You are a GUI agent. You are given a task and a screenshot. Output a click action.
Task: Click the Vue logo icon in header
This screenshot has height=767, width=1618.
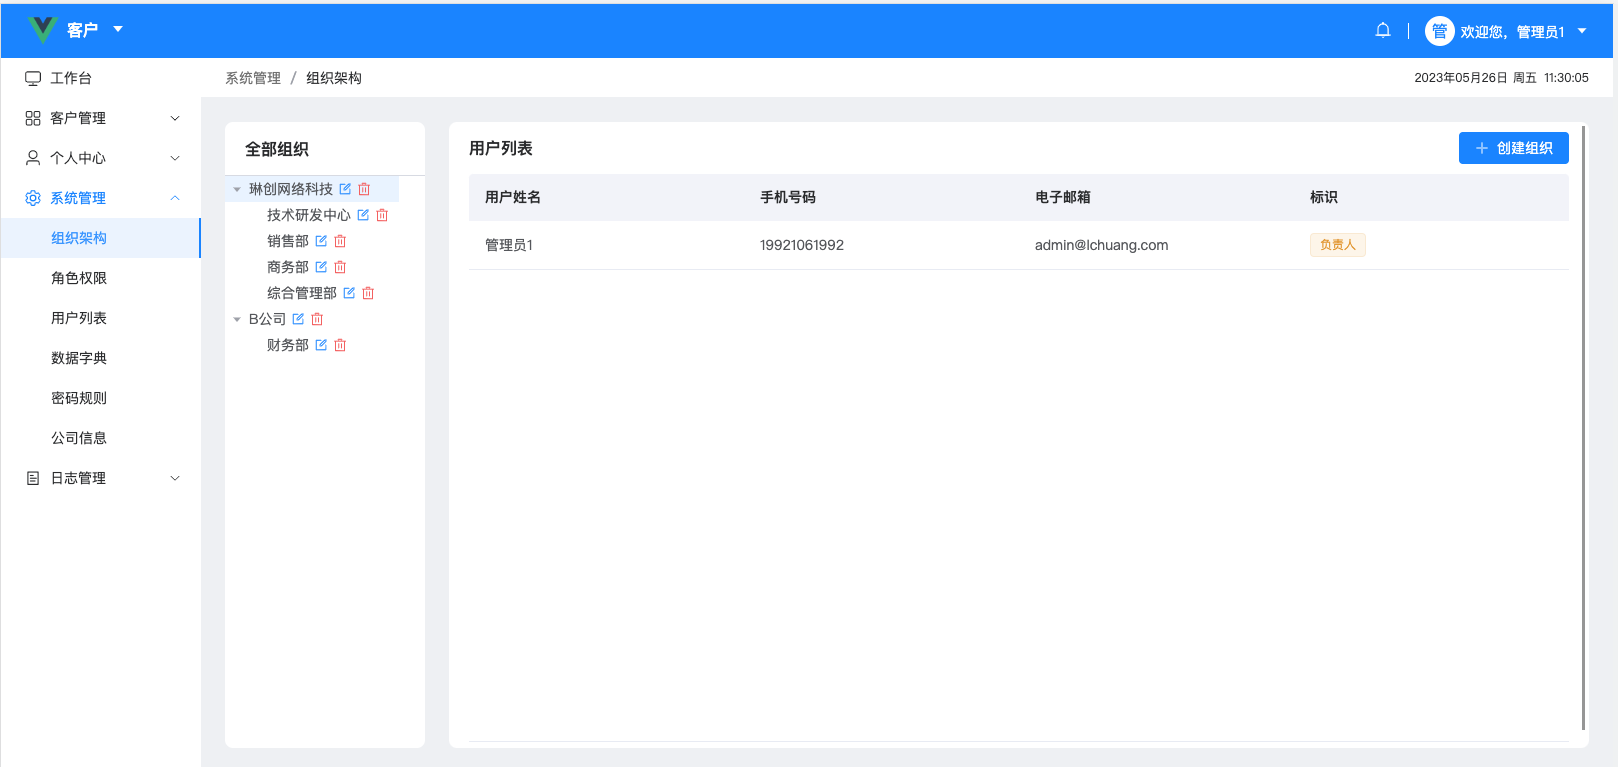[x=42, y=29]
